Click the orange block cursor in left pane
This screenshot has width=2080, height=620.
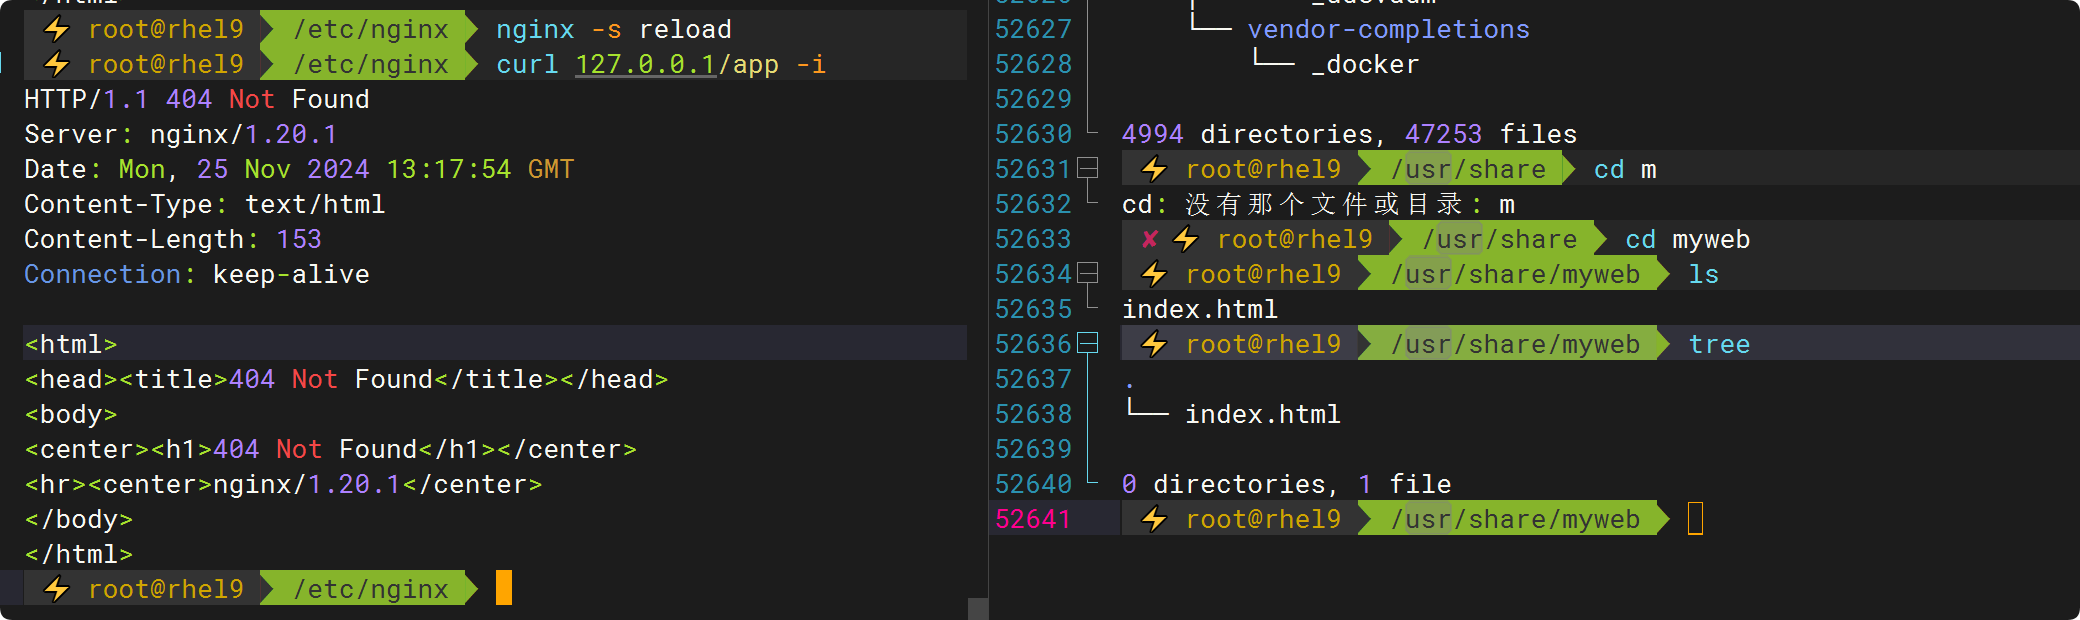(504, 588)
